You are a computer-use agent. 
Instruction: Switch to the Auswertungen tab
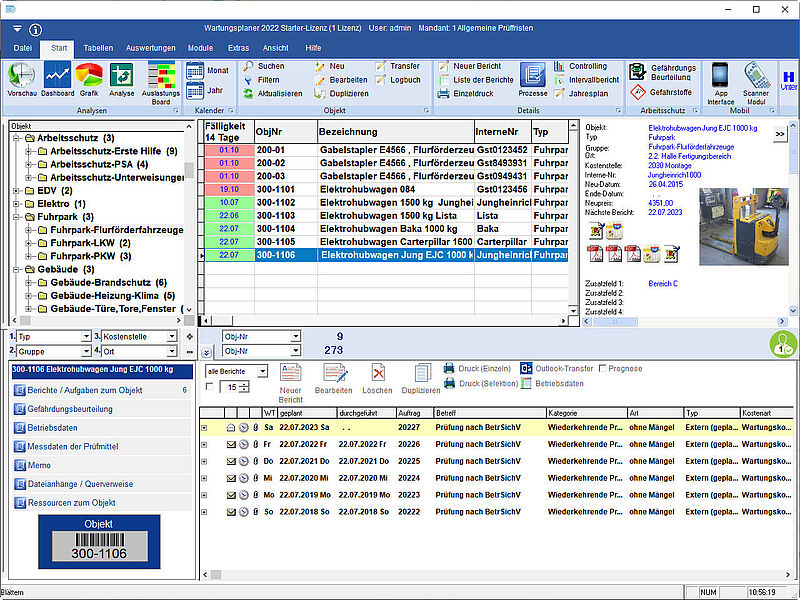151,48
